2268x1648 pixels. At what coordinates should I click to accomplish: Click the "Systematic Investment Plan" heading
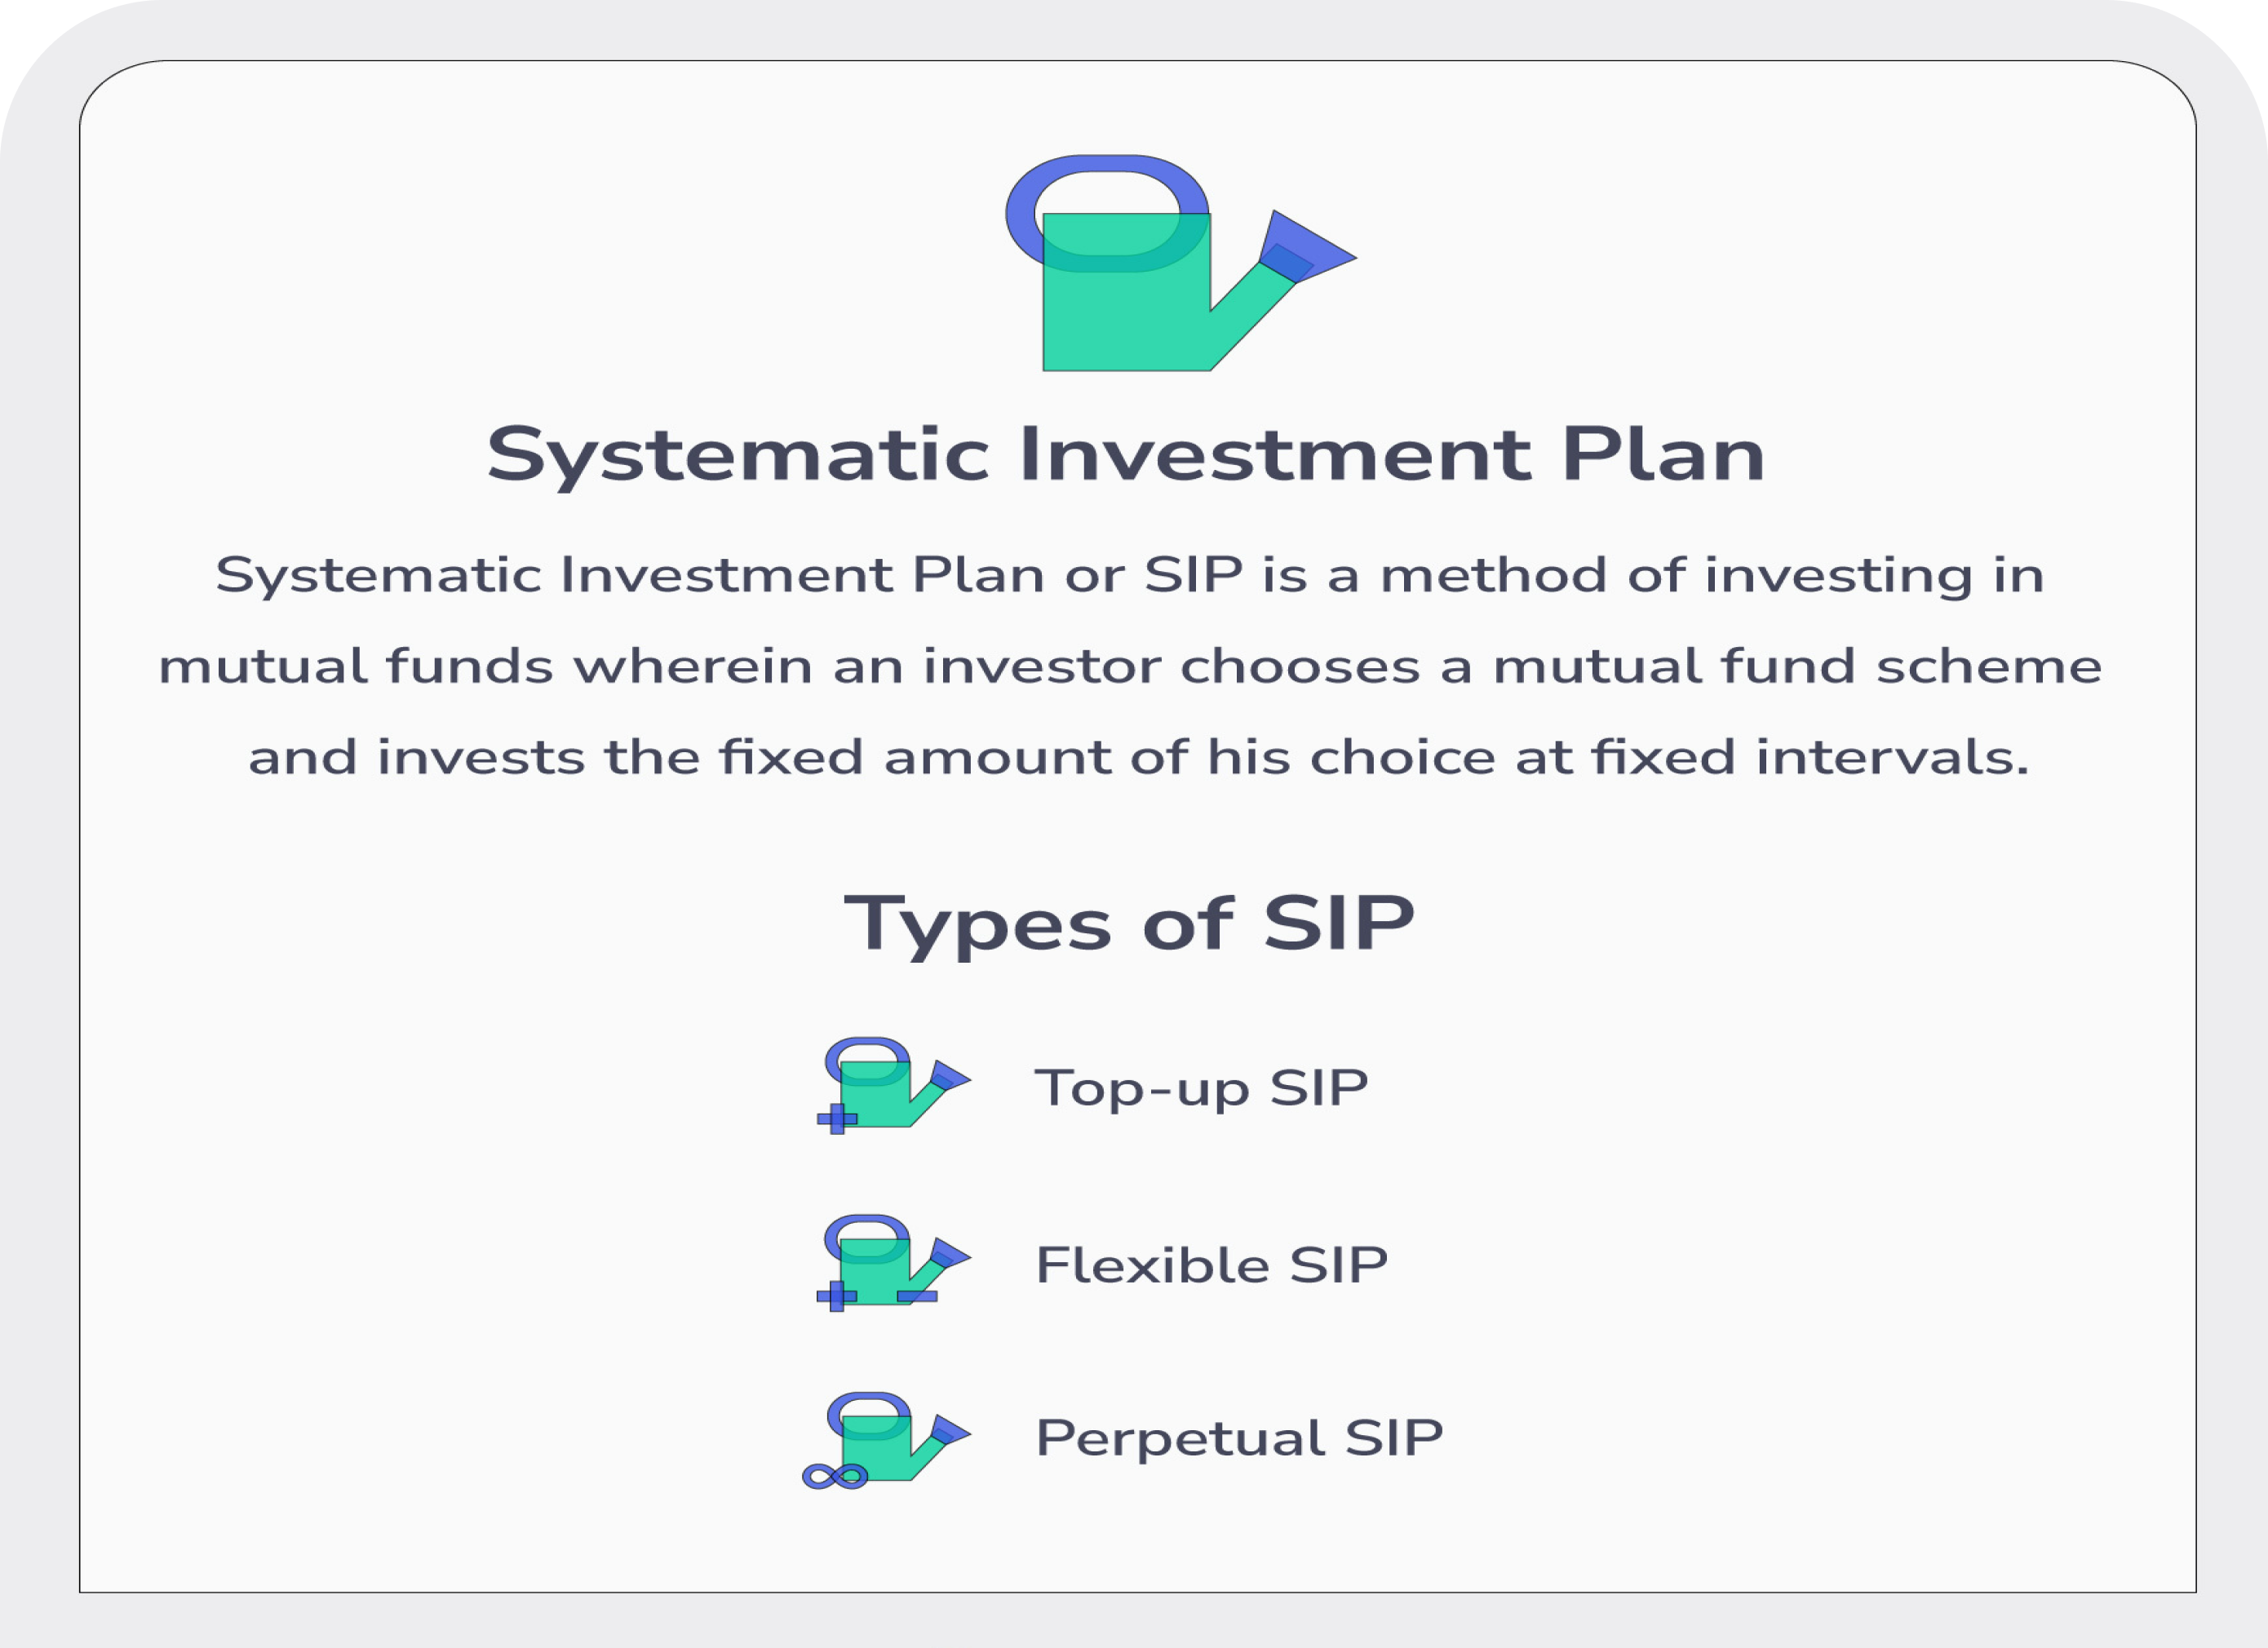(1126, 455)
